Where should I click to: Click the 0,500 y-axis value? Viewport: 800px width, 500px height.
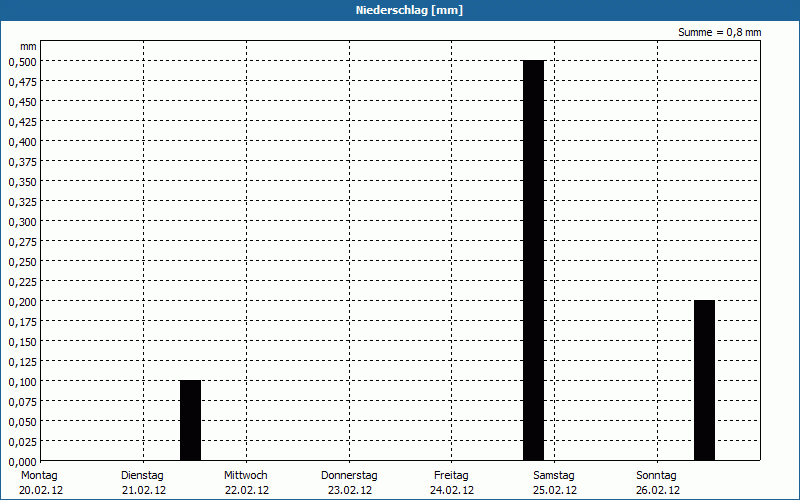click(x=22, y=62)
